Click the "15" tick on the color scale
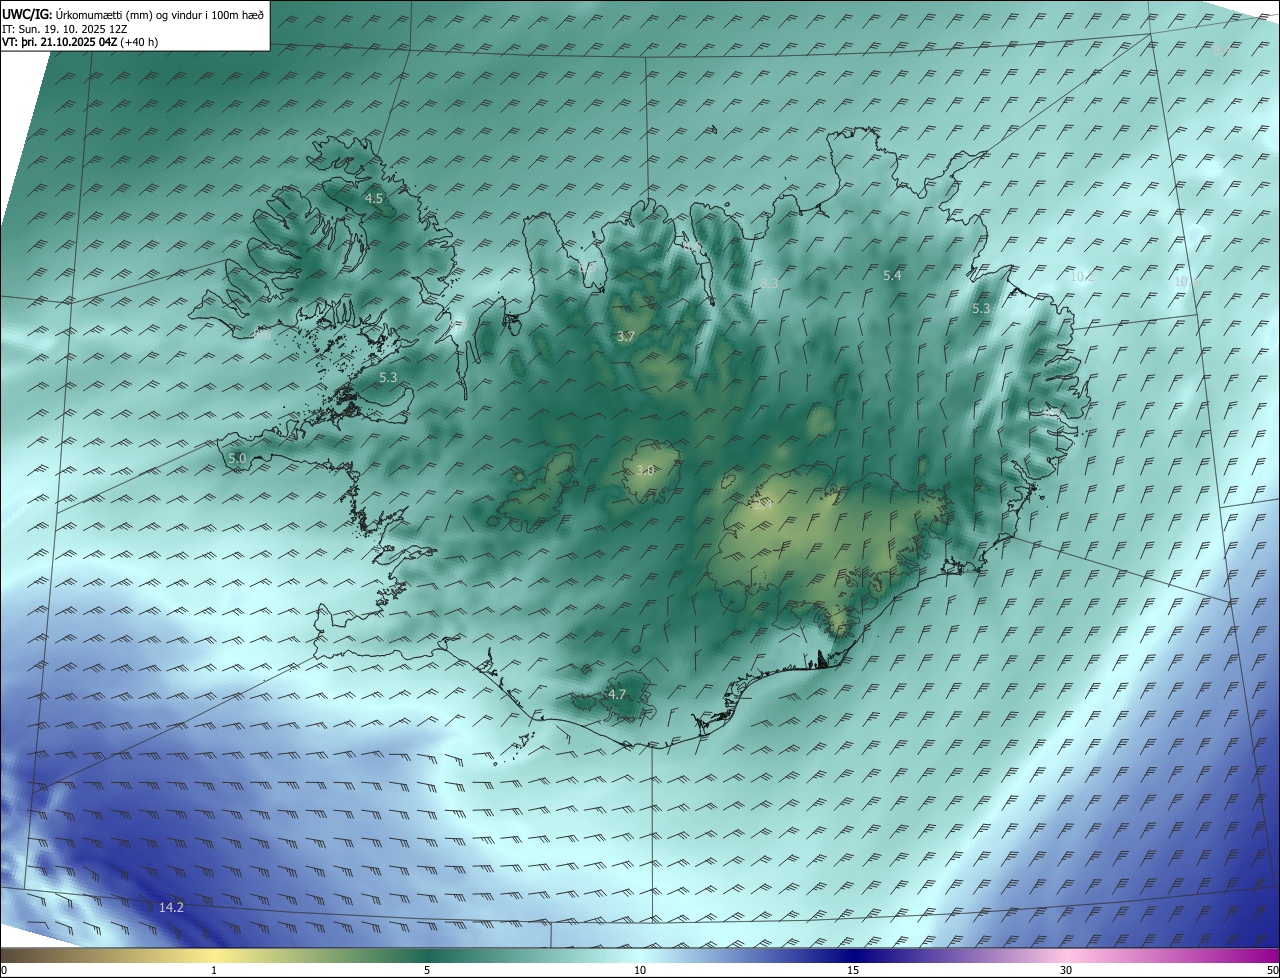 (853, 970)
